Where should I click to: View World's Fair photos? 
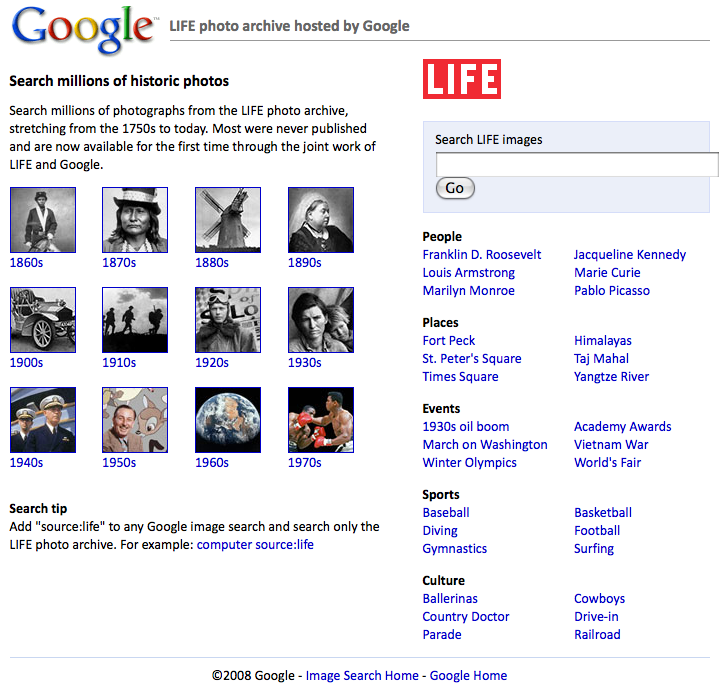607,463
